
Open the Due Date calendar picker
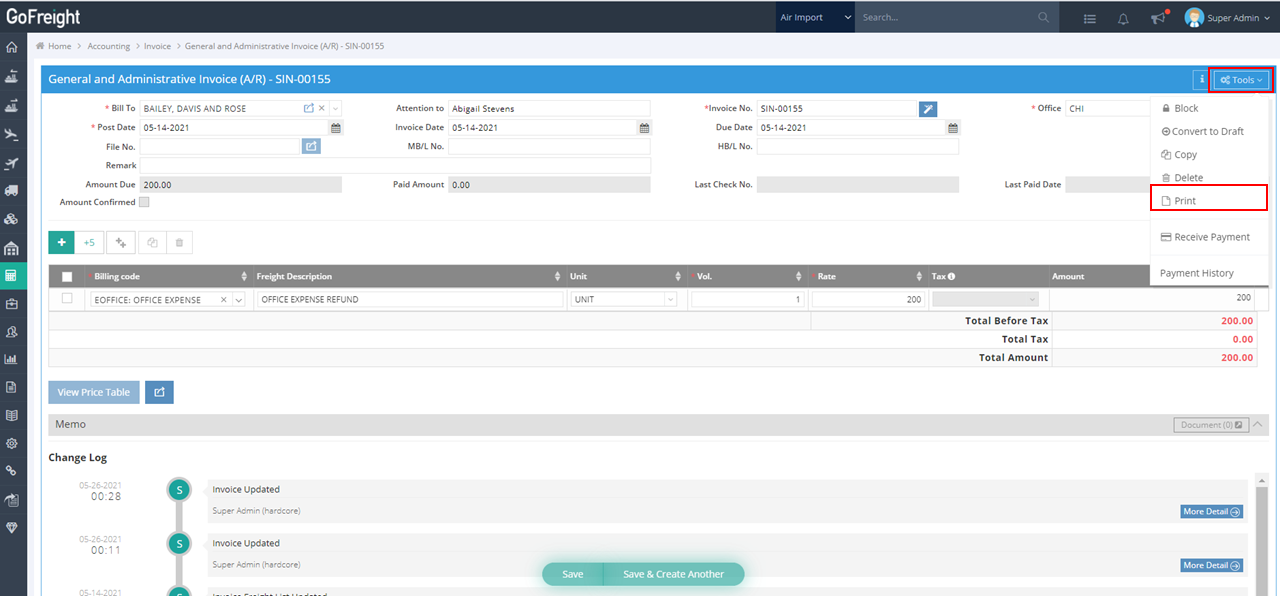953,128
